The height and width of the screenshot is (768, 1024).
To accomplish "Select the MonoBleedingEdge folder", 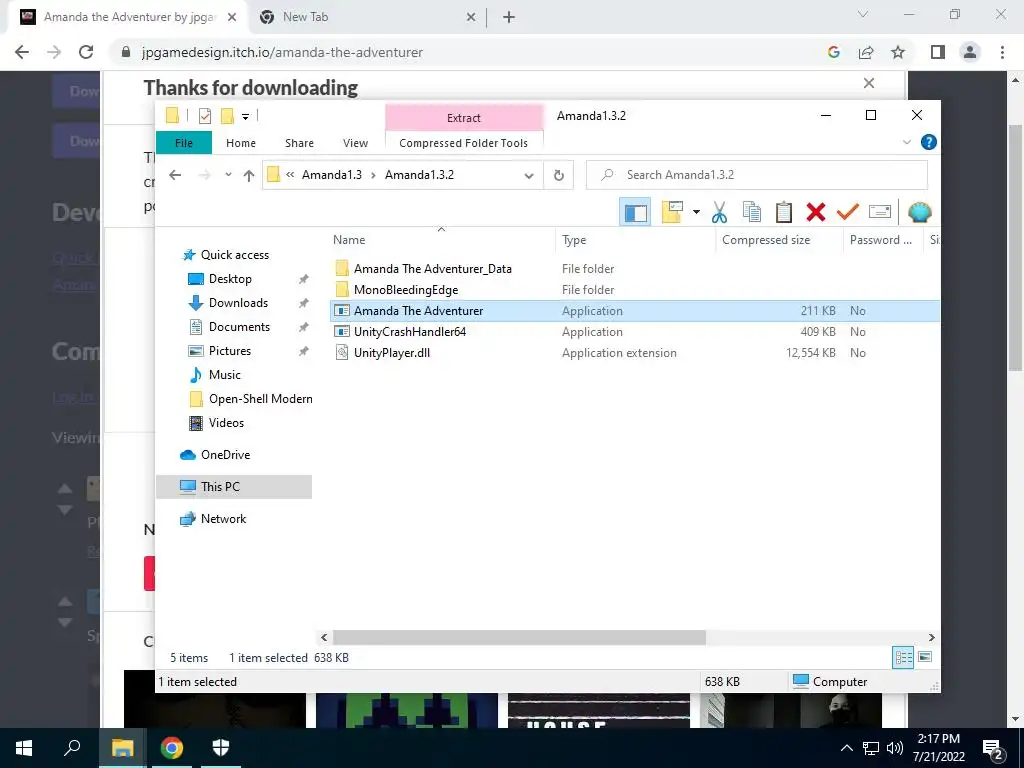I will pyautogui.click(x=406, y=289).
